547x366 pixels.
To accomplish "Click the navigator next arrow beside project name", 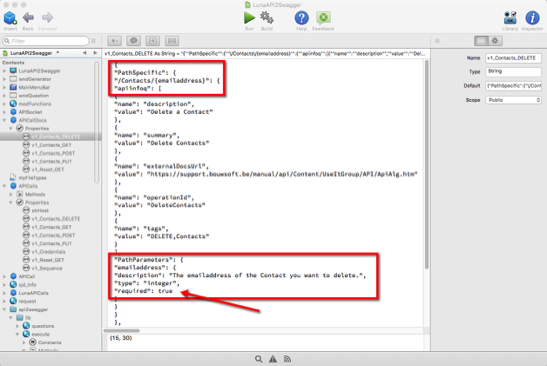I will tap(95, 53).
